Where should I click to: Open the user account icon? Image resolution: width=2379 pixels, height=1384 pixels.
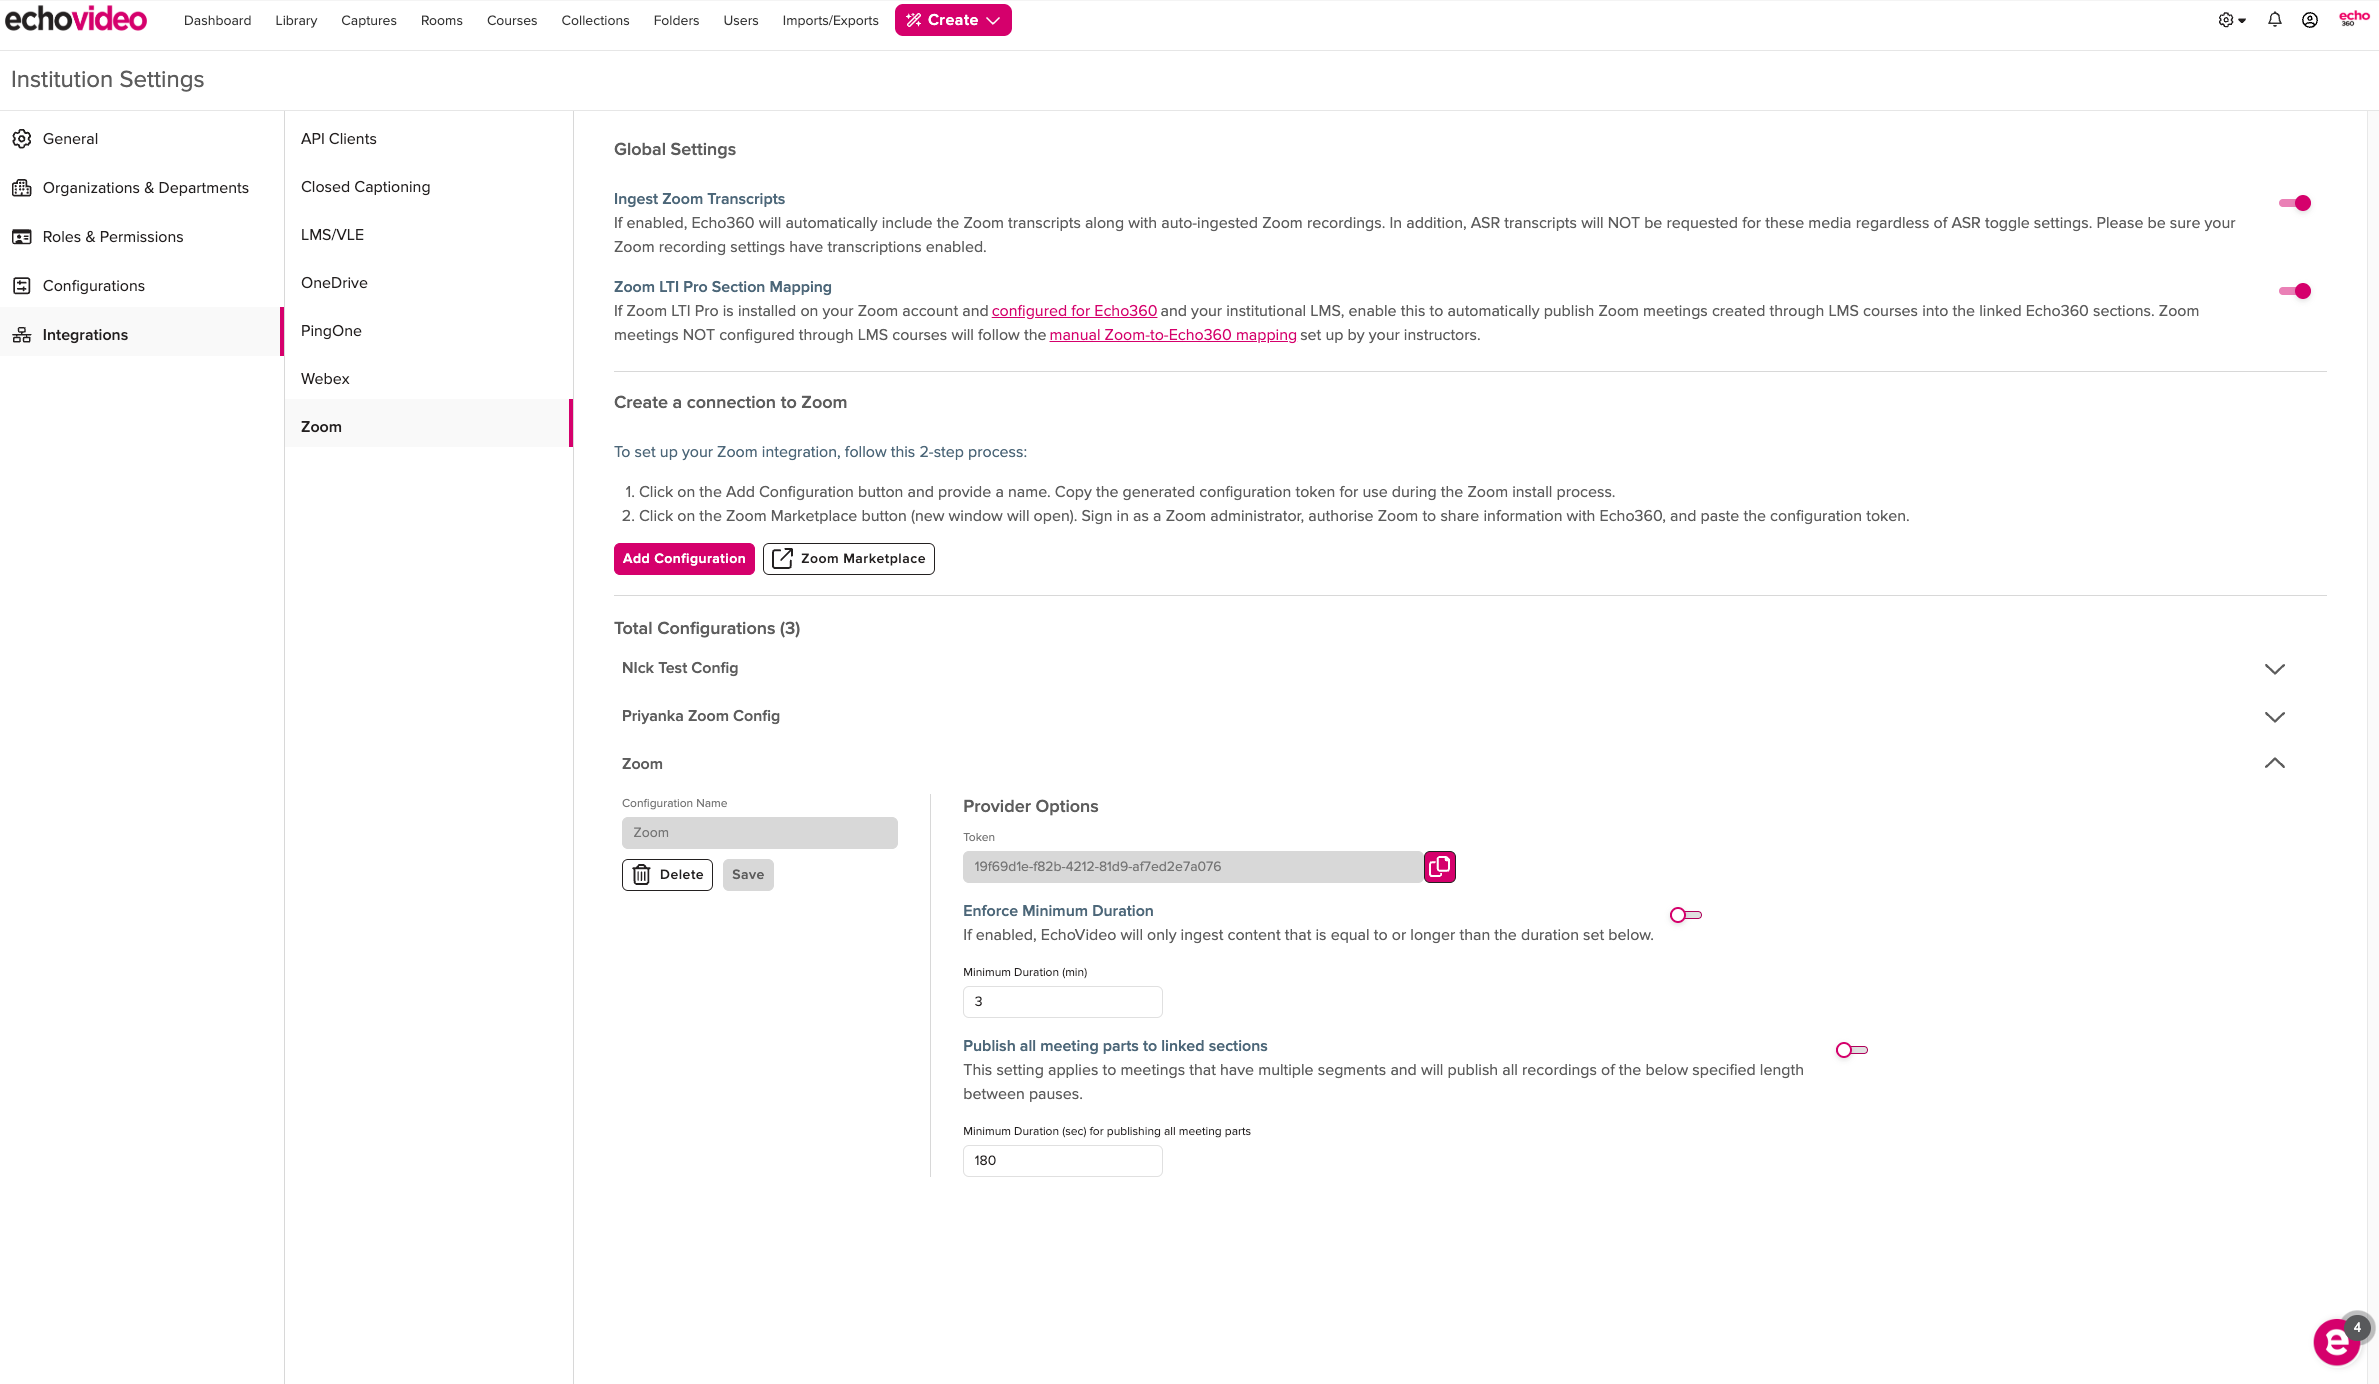coord(2310,20)
